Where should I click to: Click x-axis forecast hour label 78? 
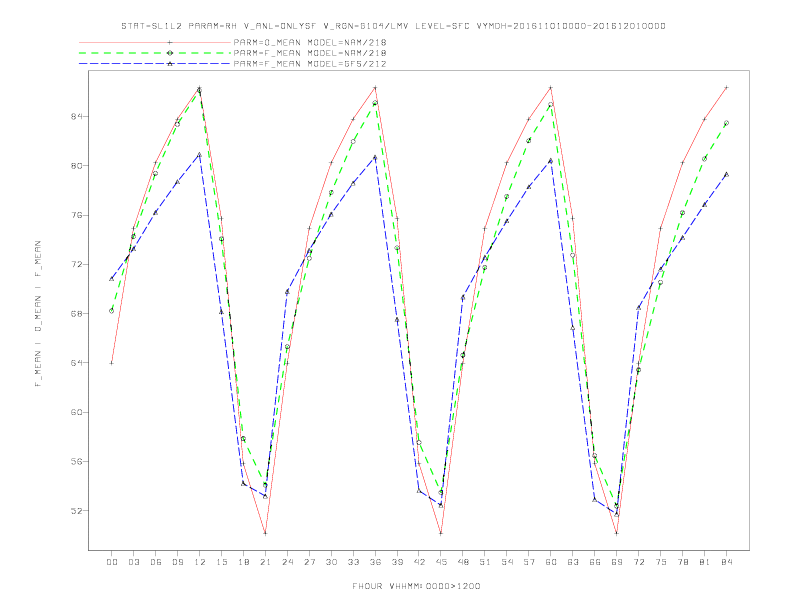[x=682, y=562]
